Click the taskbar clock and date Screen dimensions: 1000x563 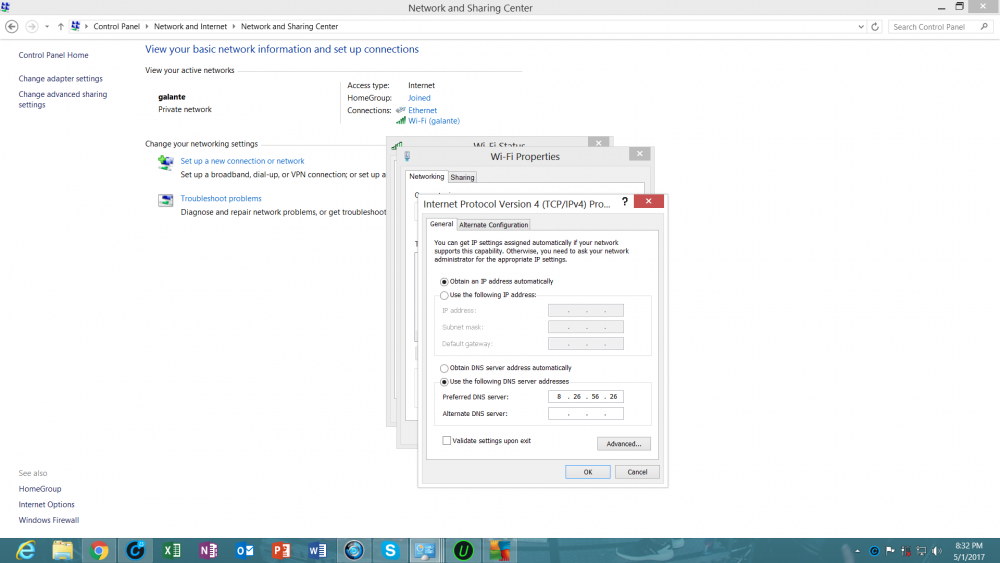tap(969, 551)
